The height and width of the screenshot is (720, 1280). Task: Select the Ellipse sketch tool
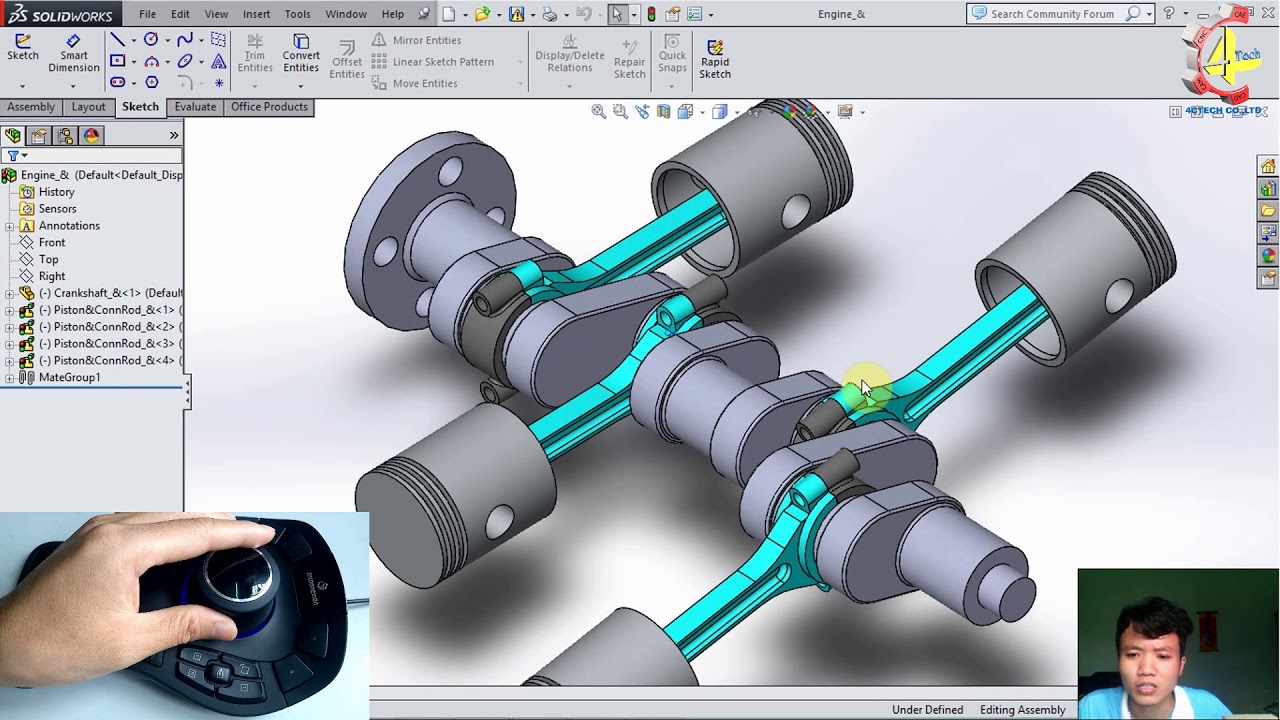[x=185, y=61]
